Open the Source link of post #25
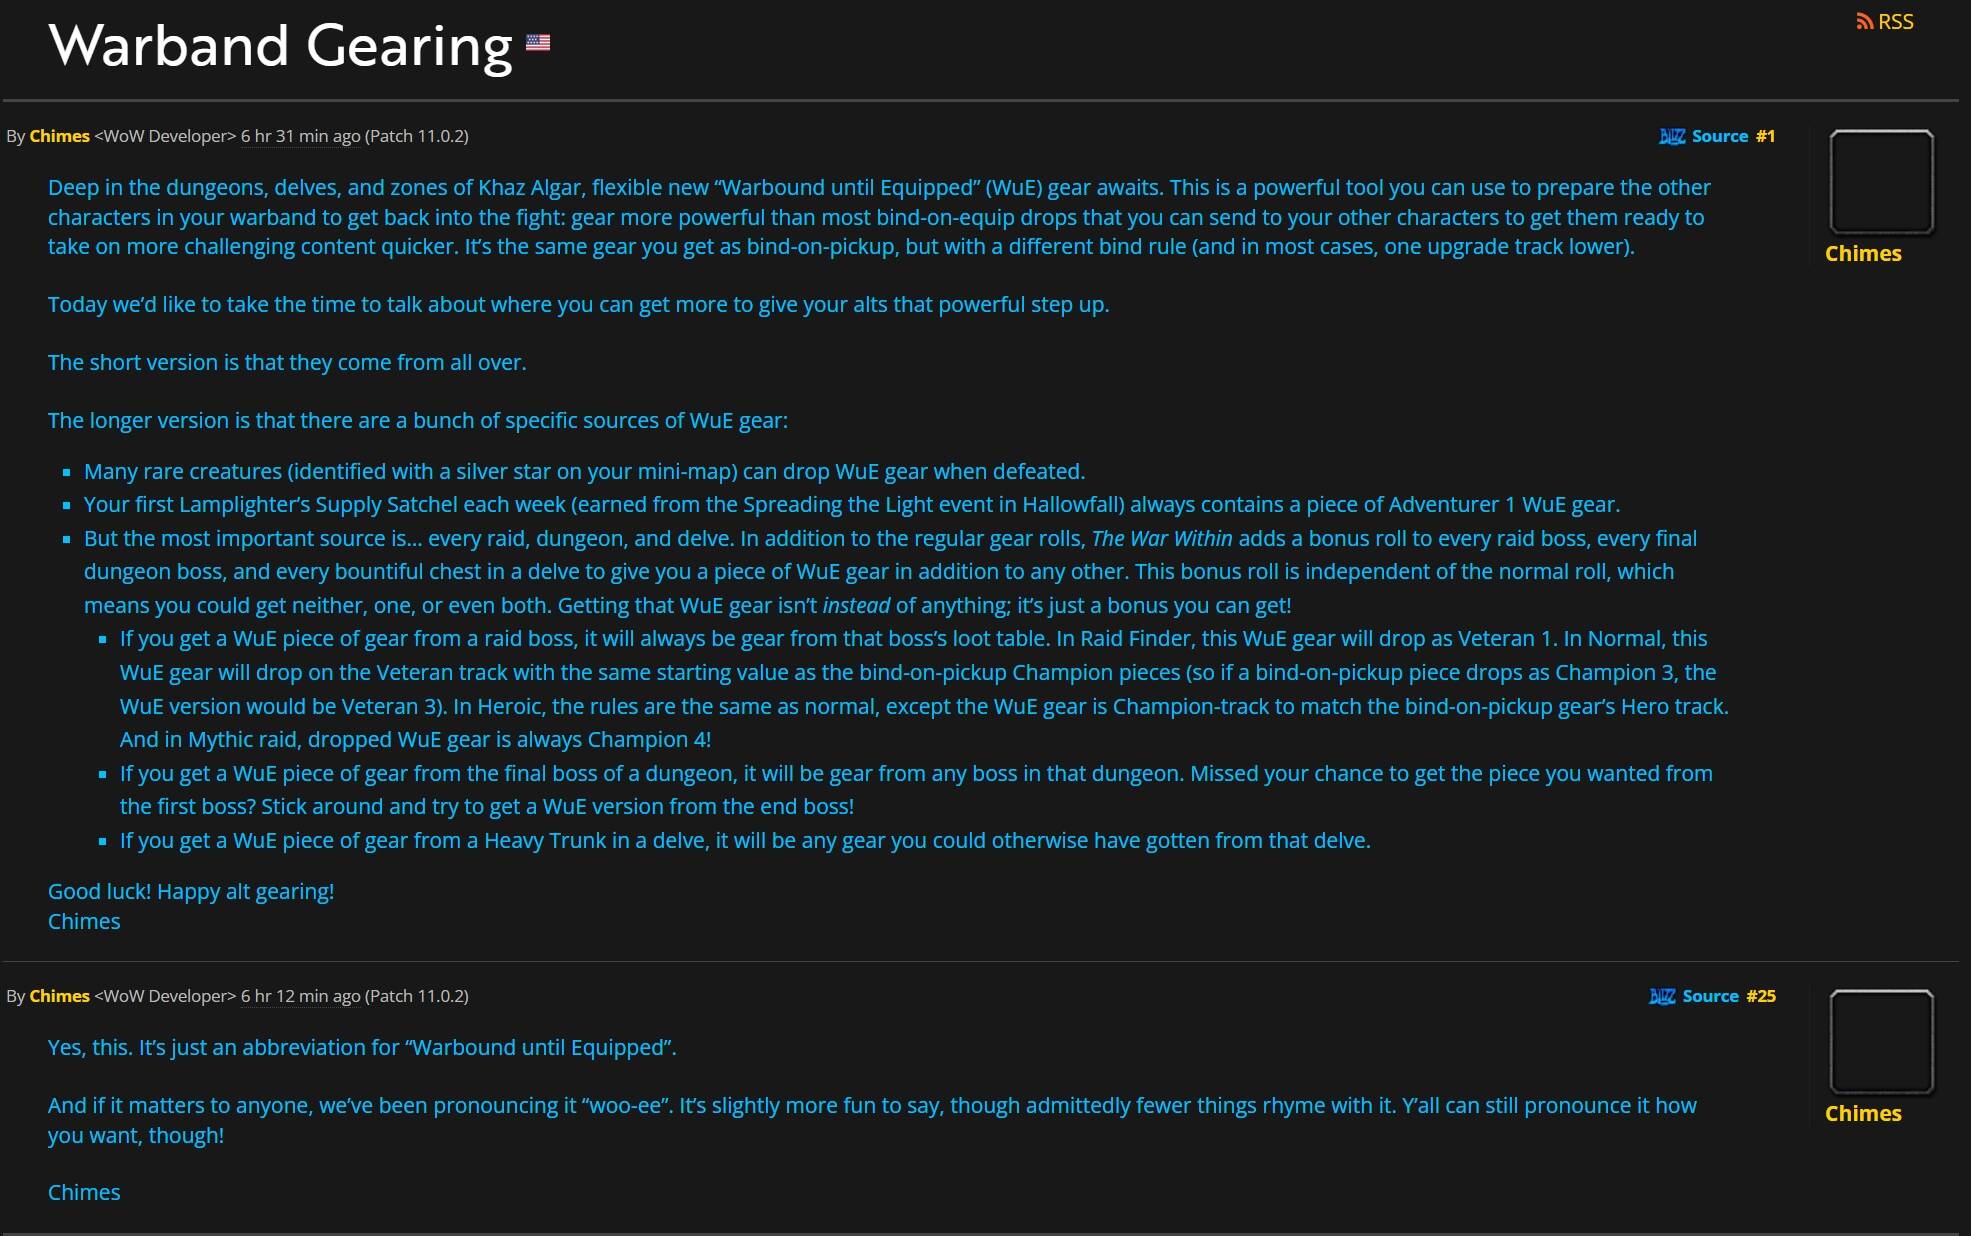The width and height of the screenshot is (1971, 1236). [x=1710, y=996]
